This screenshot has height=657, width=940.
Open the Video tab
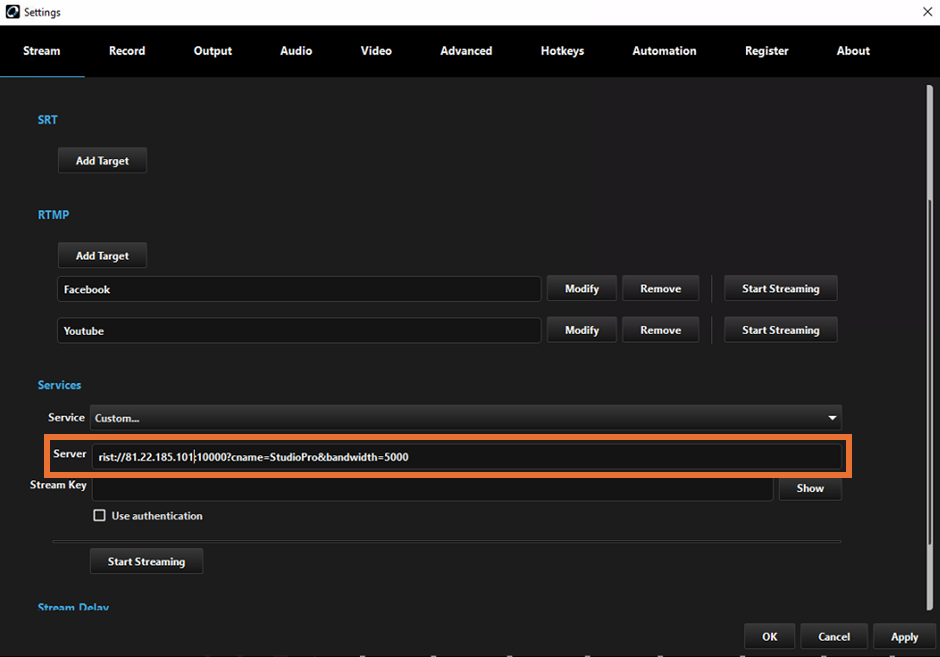[x=376, y=50]
